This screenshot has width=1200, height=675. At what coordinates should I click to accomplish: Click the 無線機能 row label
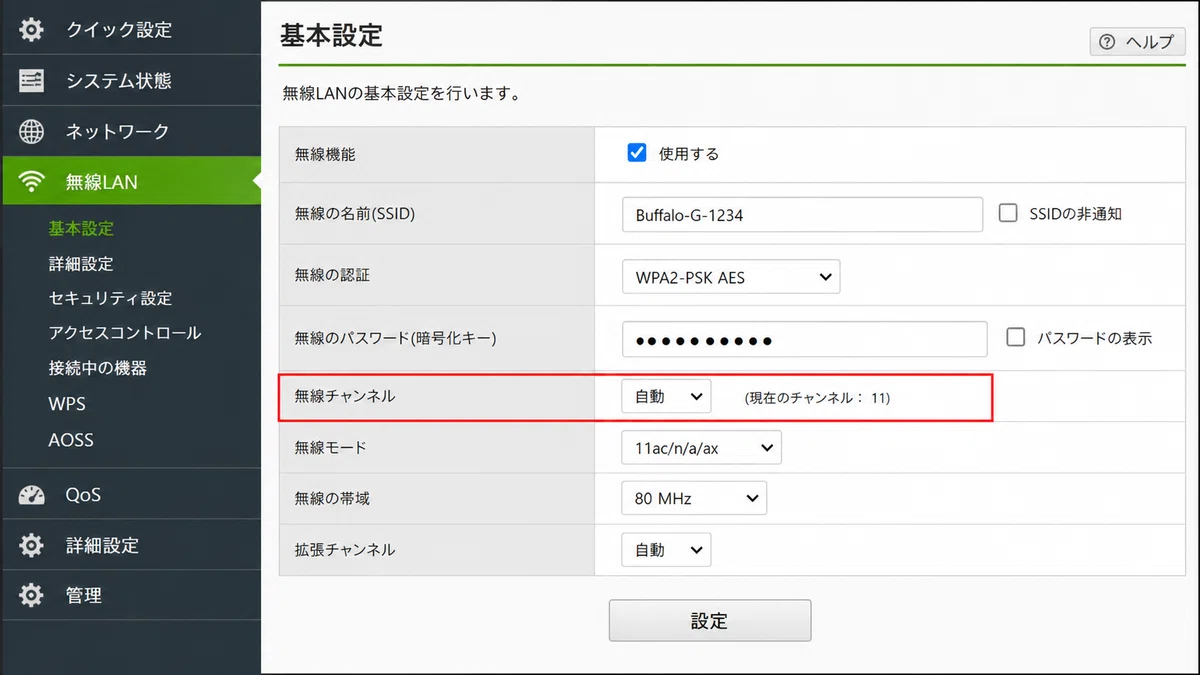point(325,154)
